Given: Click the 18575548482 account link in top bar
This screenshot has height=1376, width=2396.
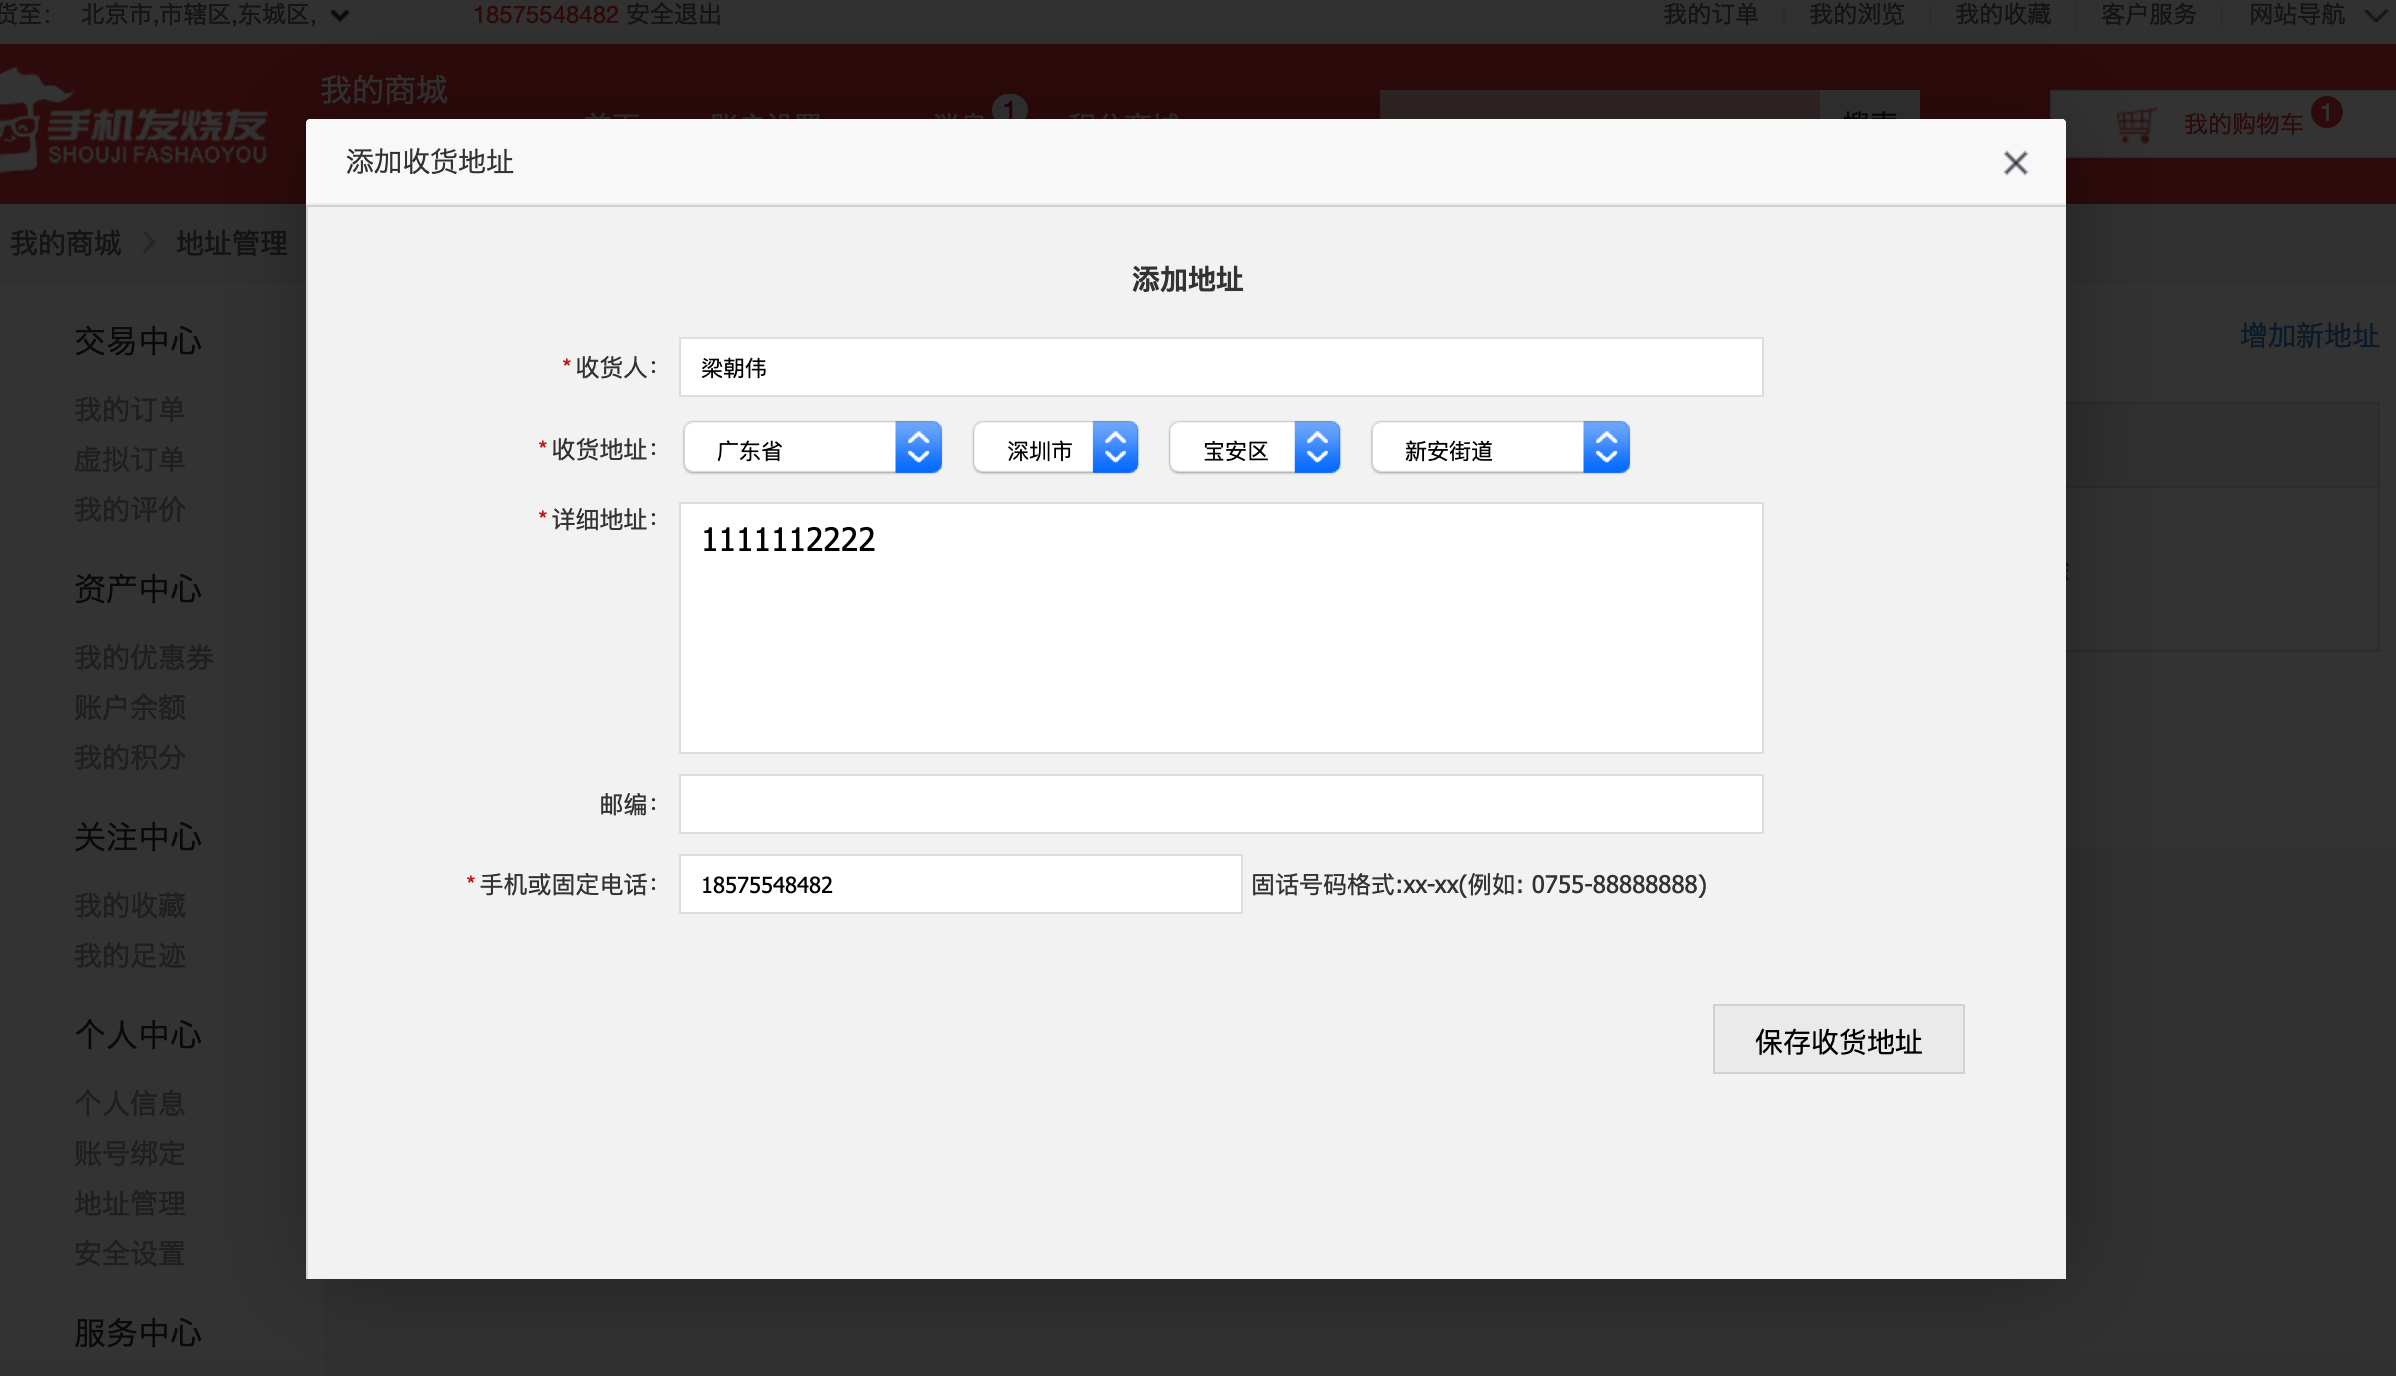Looking at the screenshot, I should coord(546,15).
